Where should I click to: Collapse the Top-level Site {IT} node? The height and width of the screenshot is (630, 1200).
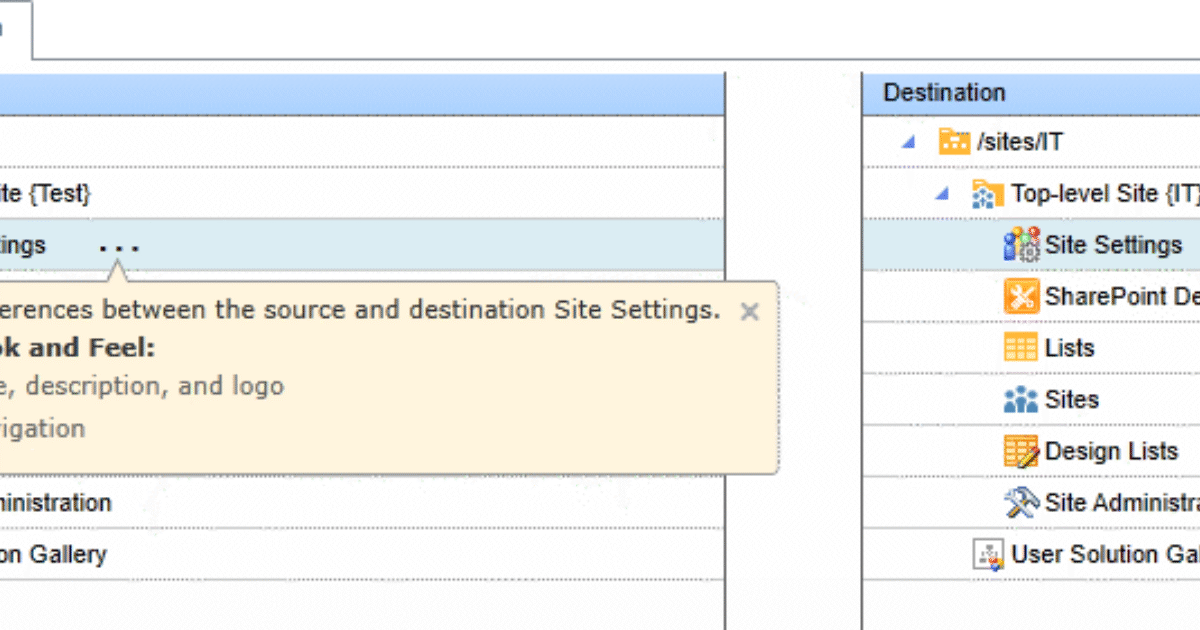tap(941, 193)
